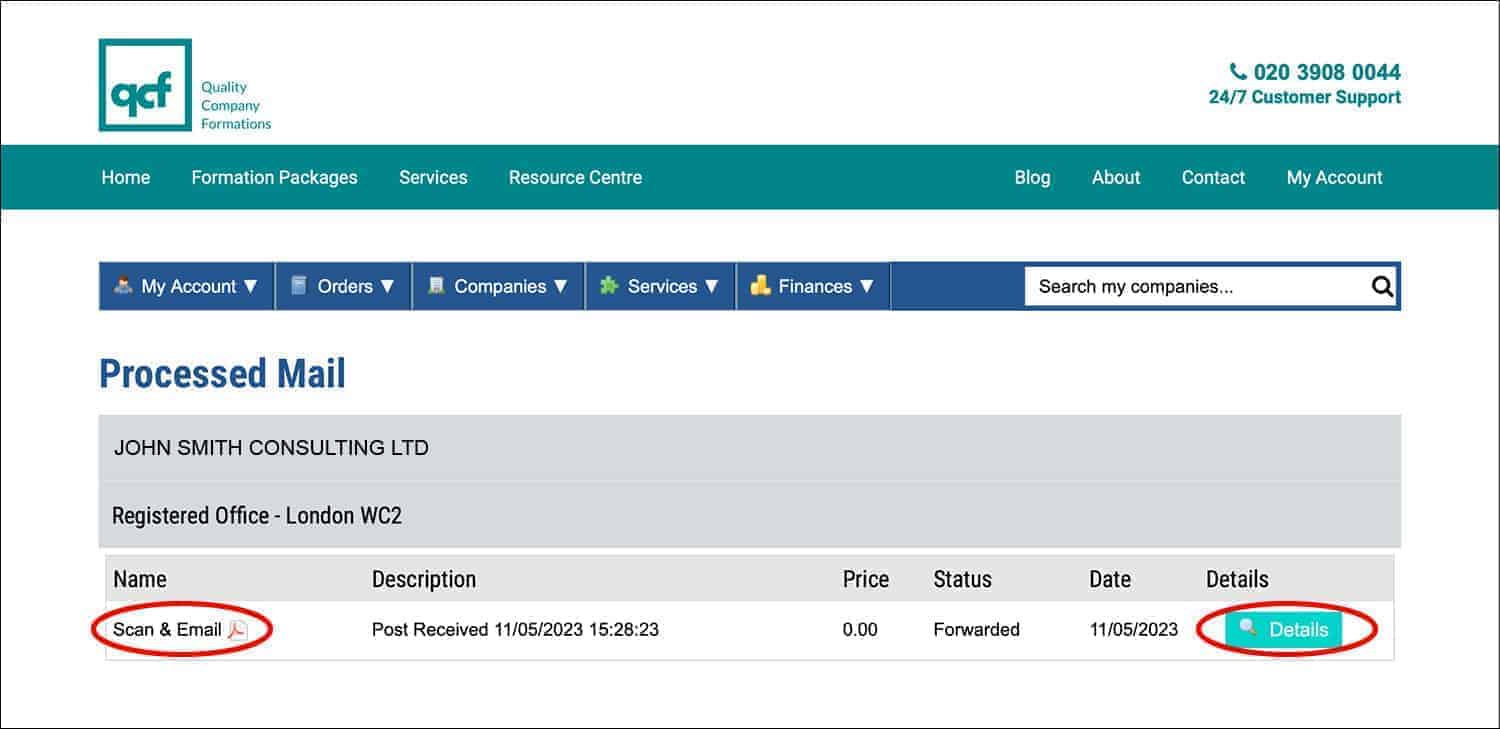
Task: Click the search magnifier icon
Action: [x=1381, y=286]
